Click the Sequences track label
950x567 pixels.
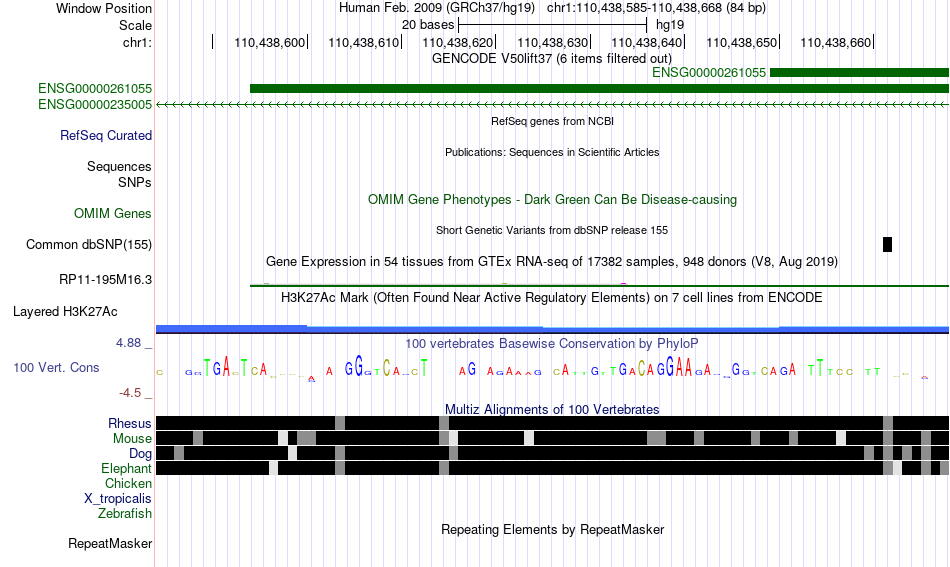[x=119, y=166]
